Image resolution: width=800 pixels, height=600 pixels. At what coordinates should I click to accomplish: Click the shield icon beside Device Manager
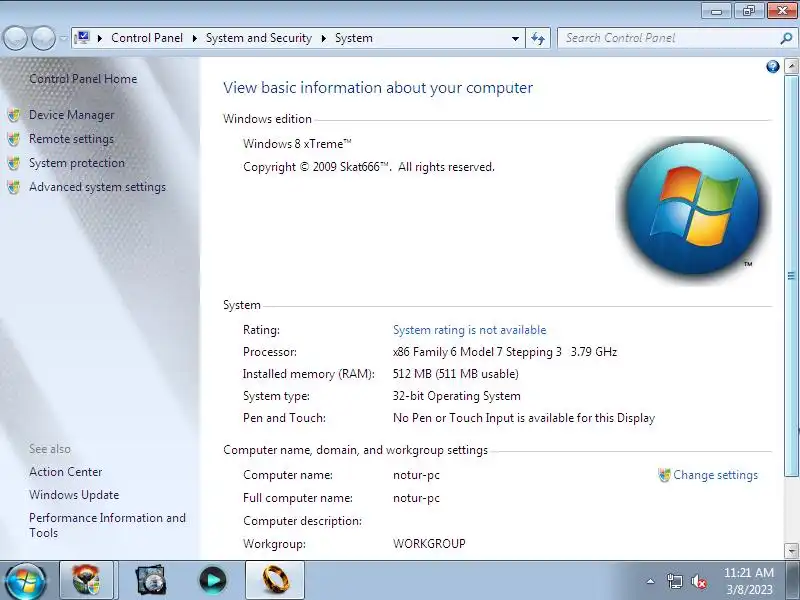[14, 115]
